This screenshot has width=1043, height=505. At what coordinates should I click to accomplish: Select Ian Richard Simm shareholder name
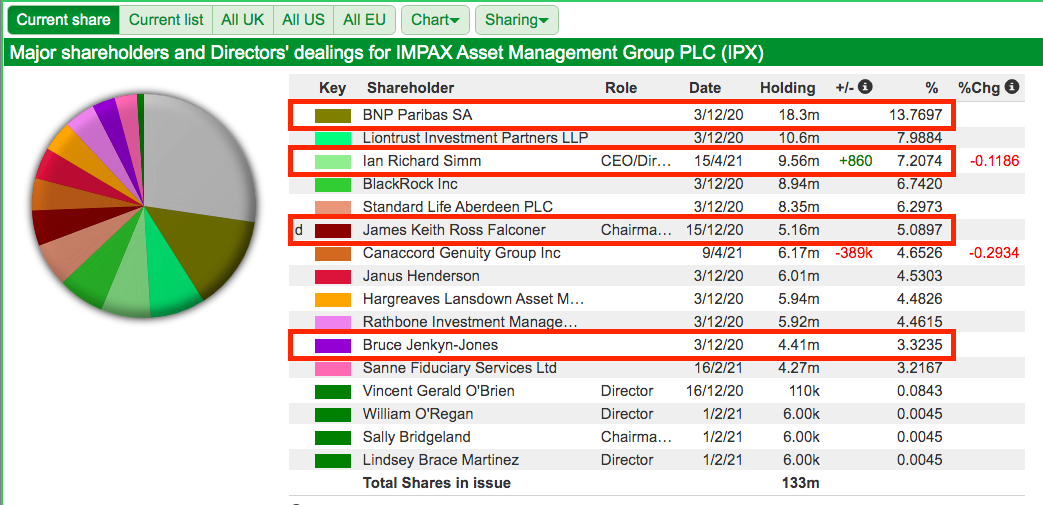click(x=422, y=162)
